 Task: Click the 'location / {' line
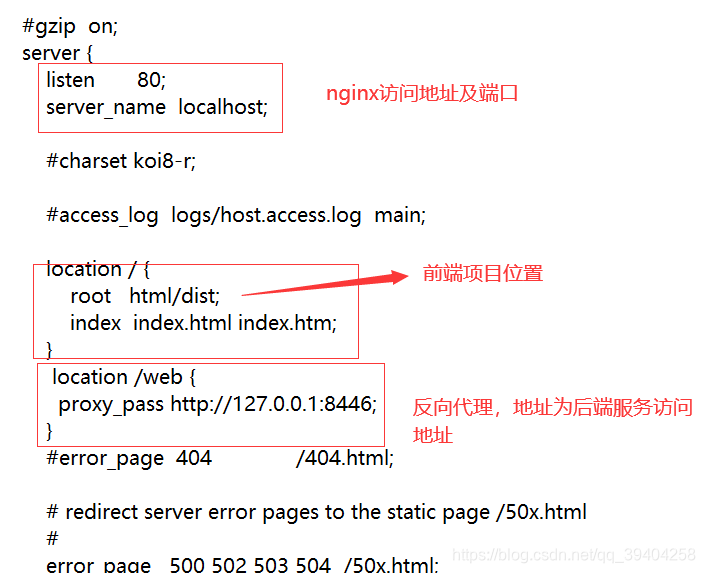(x=98, y=269)
